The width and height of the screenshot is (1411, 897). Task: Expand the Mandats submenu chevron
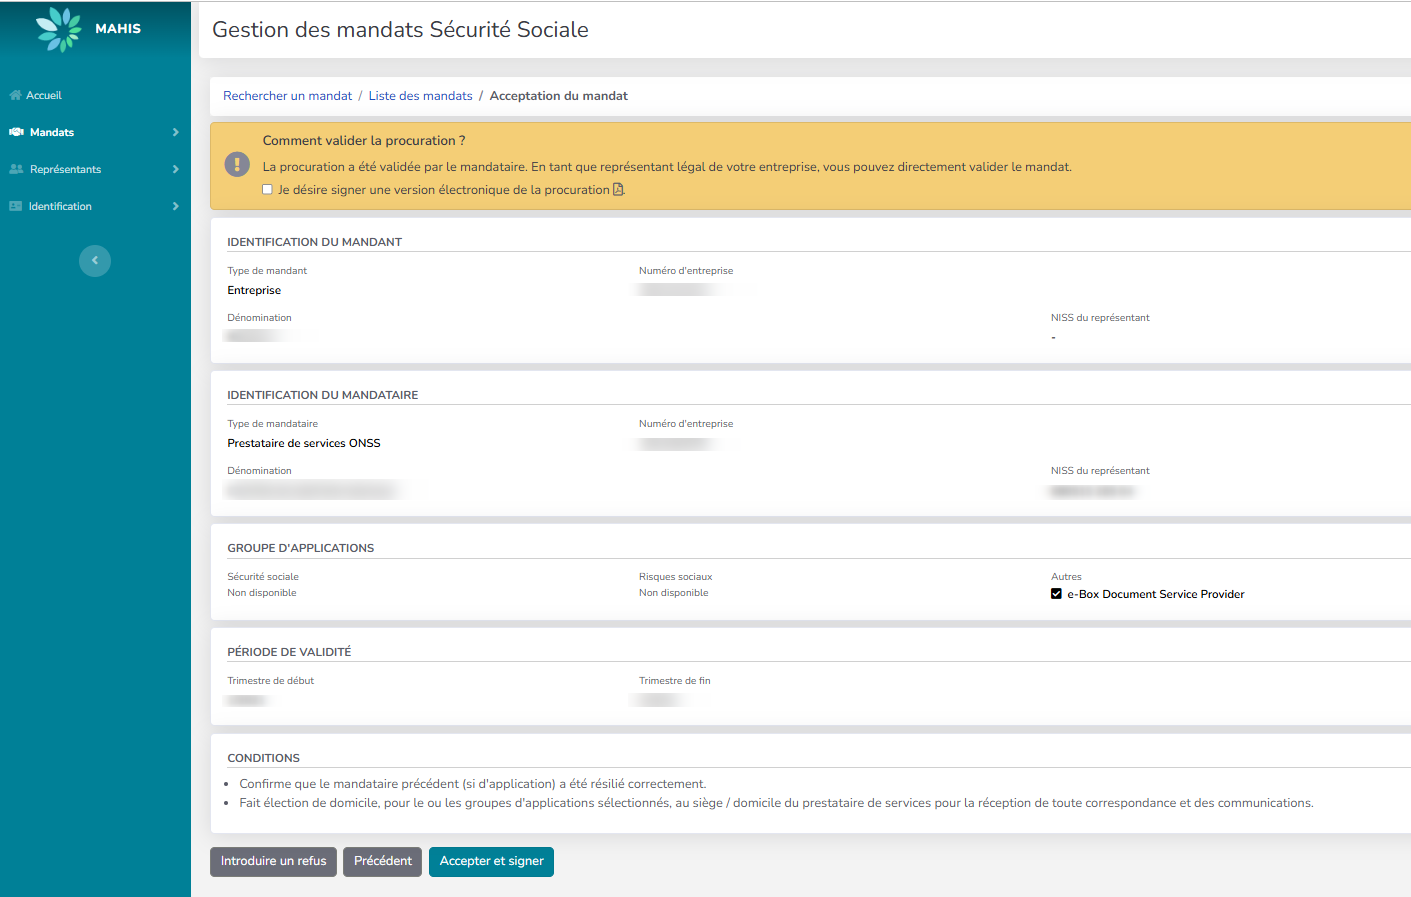[175, 132]
